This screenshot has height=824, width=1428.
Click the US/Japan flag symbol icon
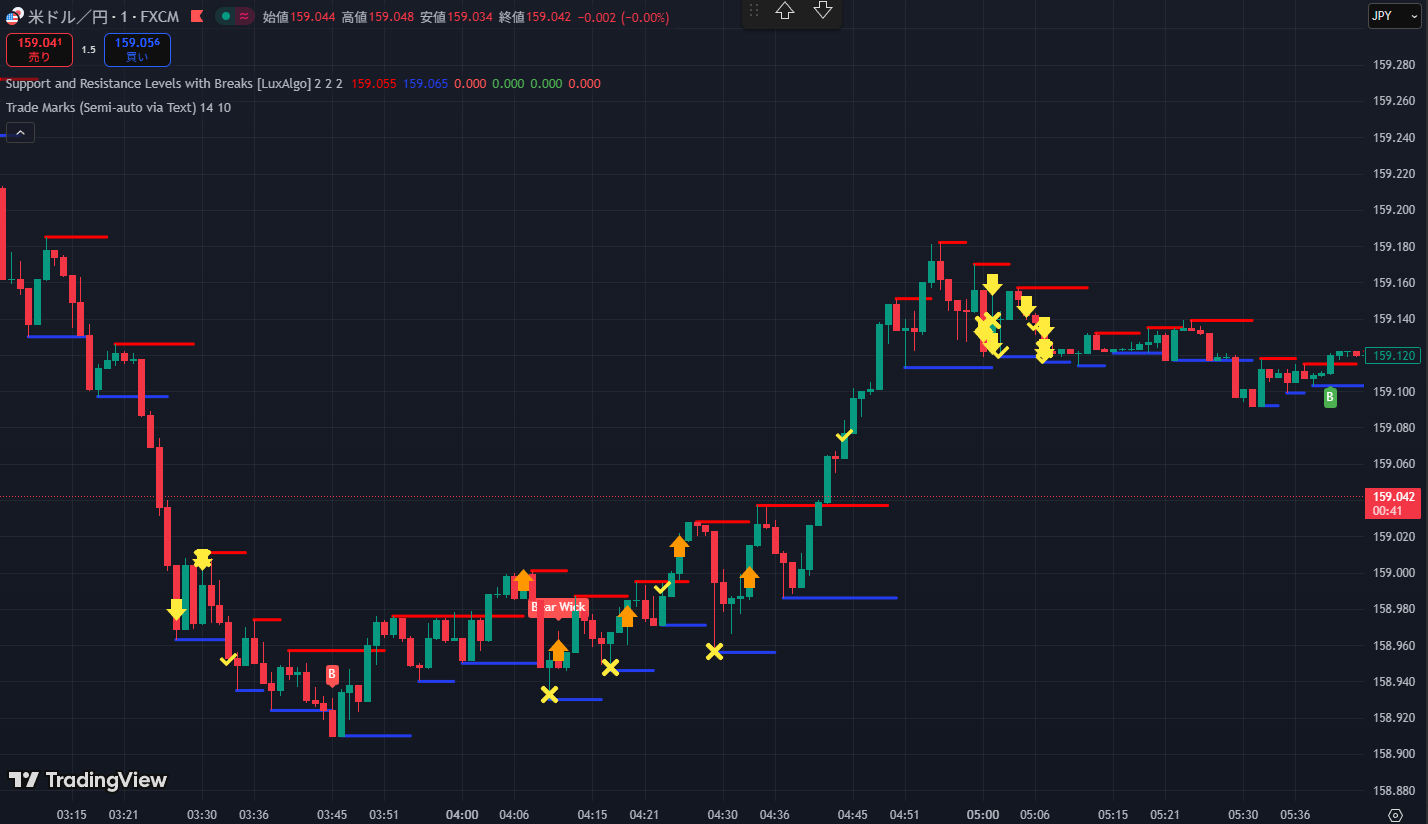[15, 16]
